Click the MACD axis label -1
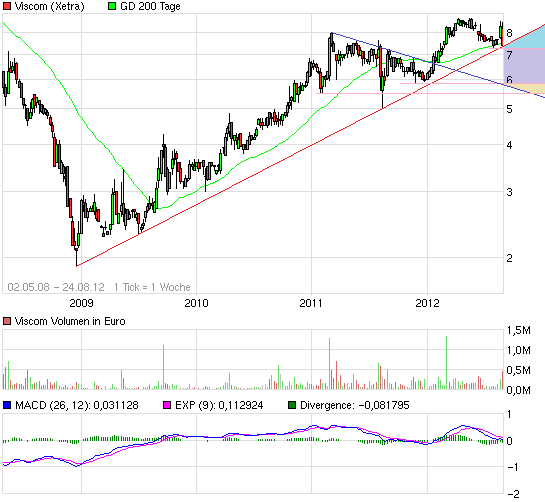The height and width of the screenshot is (502, 545). (512, 467)
